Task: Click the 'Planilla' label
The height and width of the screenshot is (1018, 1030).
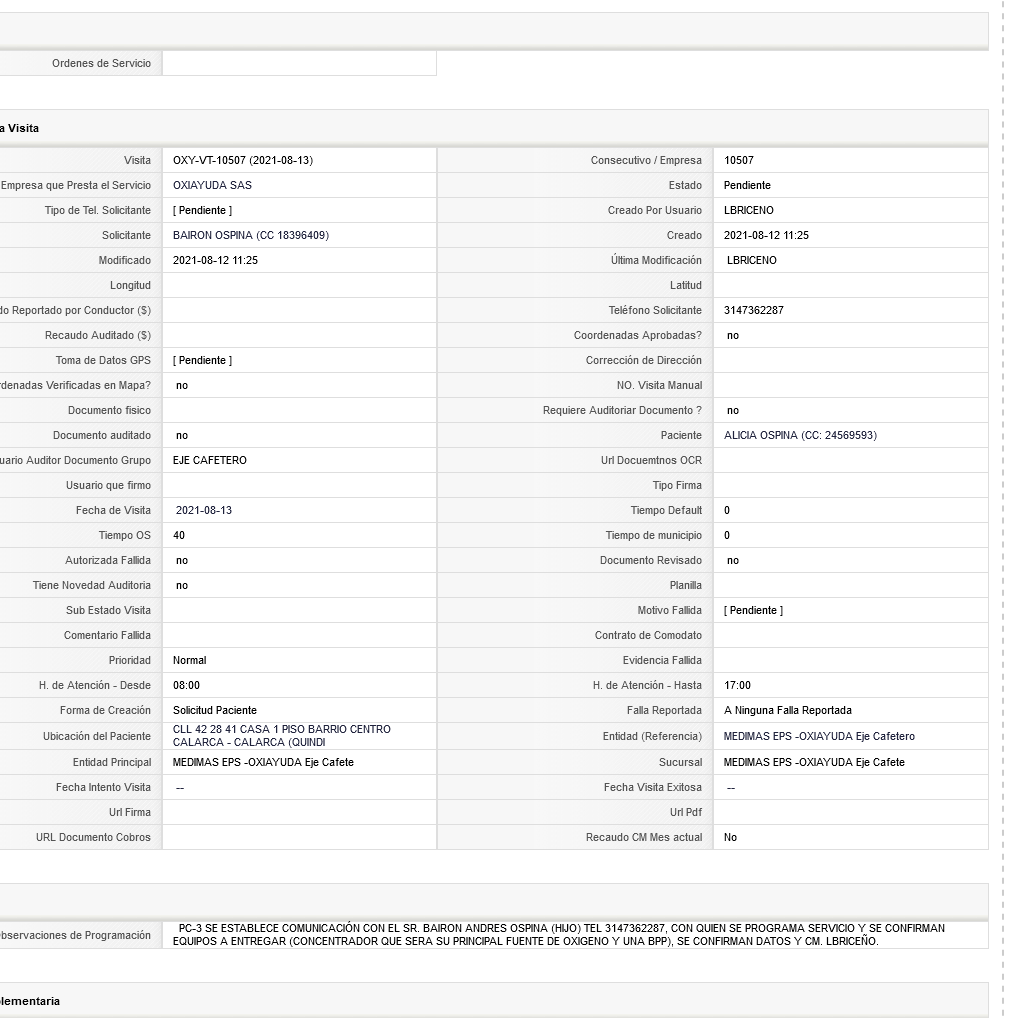Action: point(686,585)
